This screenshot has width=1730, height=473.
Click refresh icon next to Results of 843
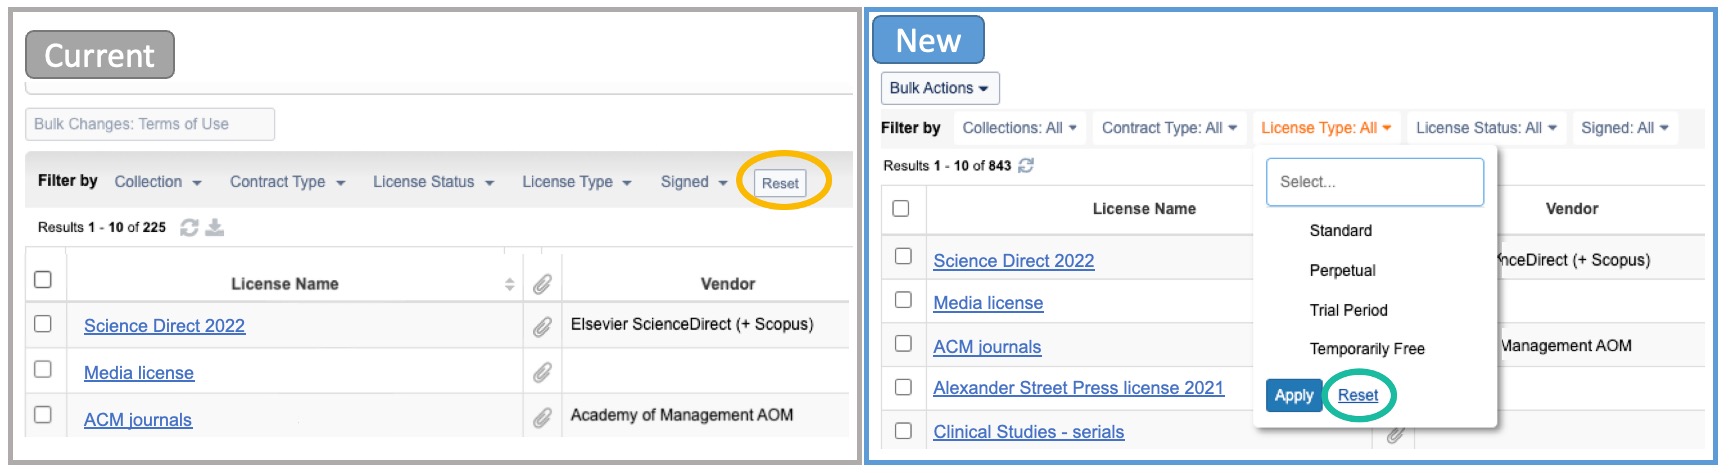1026,166
